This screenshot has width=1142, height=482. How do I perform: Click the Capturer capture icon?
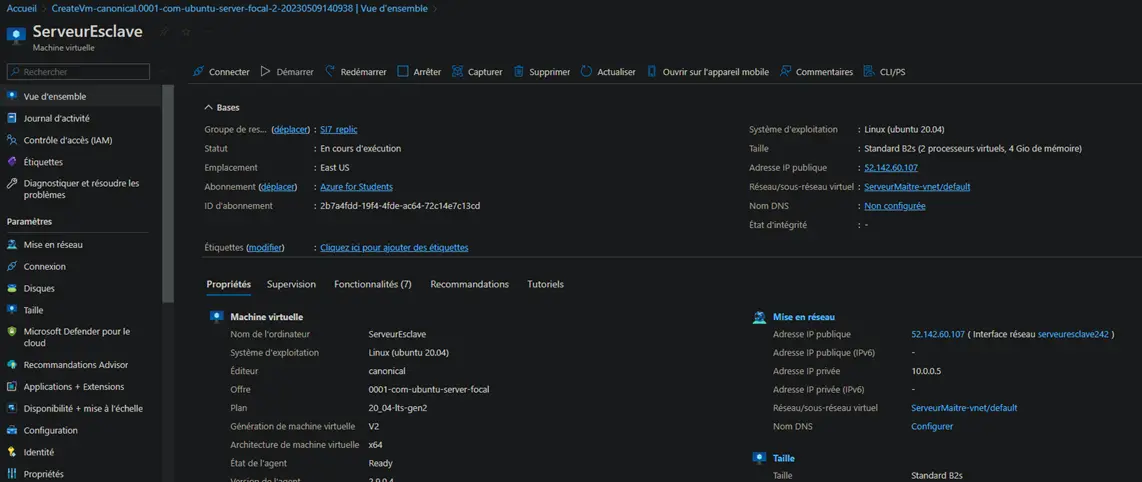pos(457,71)
